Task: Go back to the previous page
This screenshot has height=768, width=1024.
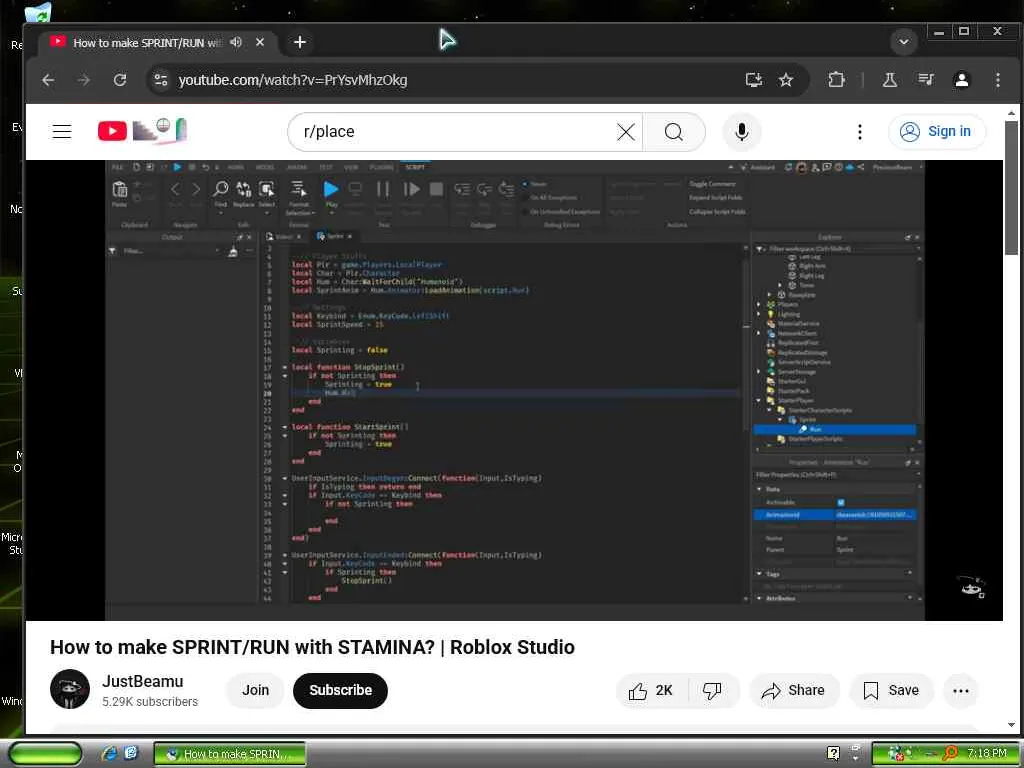Action: pyautogui.click(x=48, y=80)
